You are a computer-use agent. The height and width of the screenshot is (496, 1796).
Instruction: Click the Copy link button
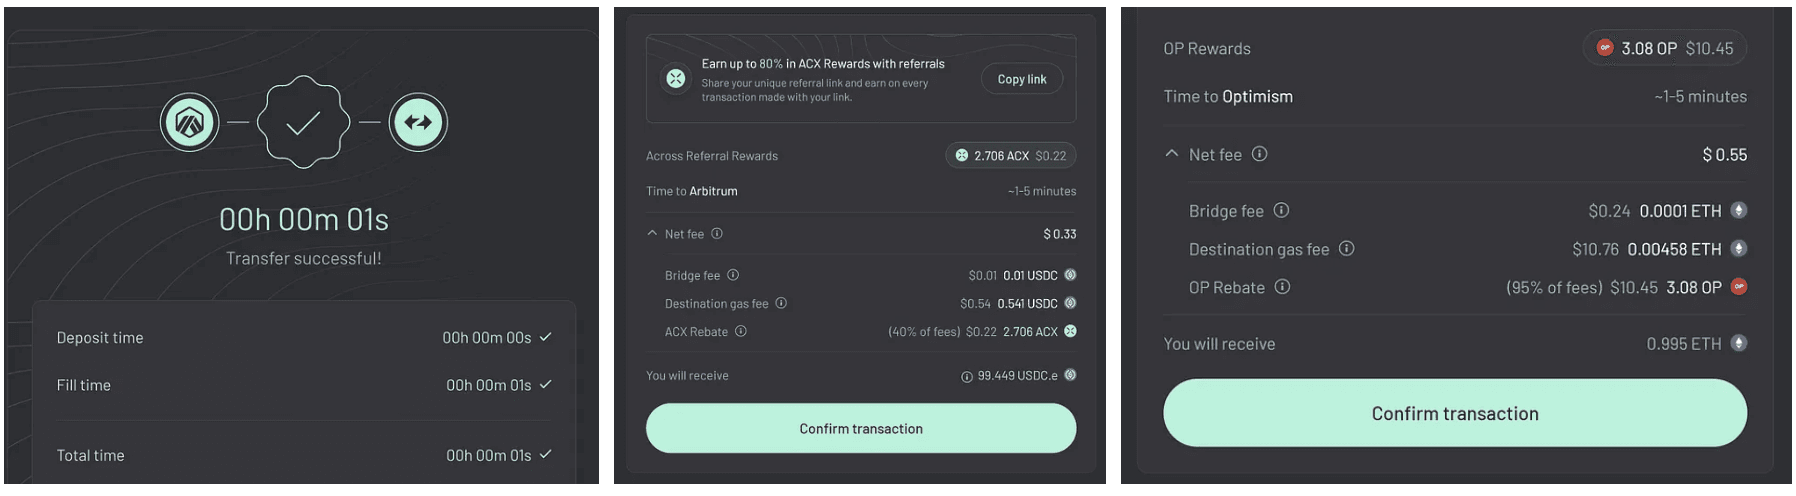(1021, 79)
